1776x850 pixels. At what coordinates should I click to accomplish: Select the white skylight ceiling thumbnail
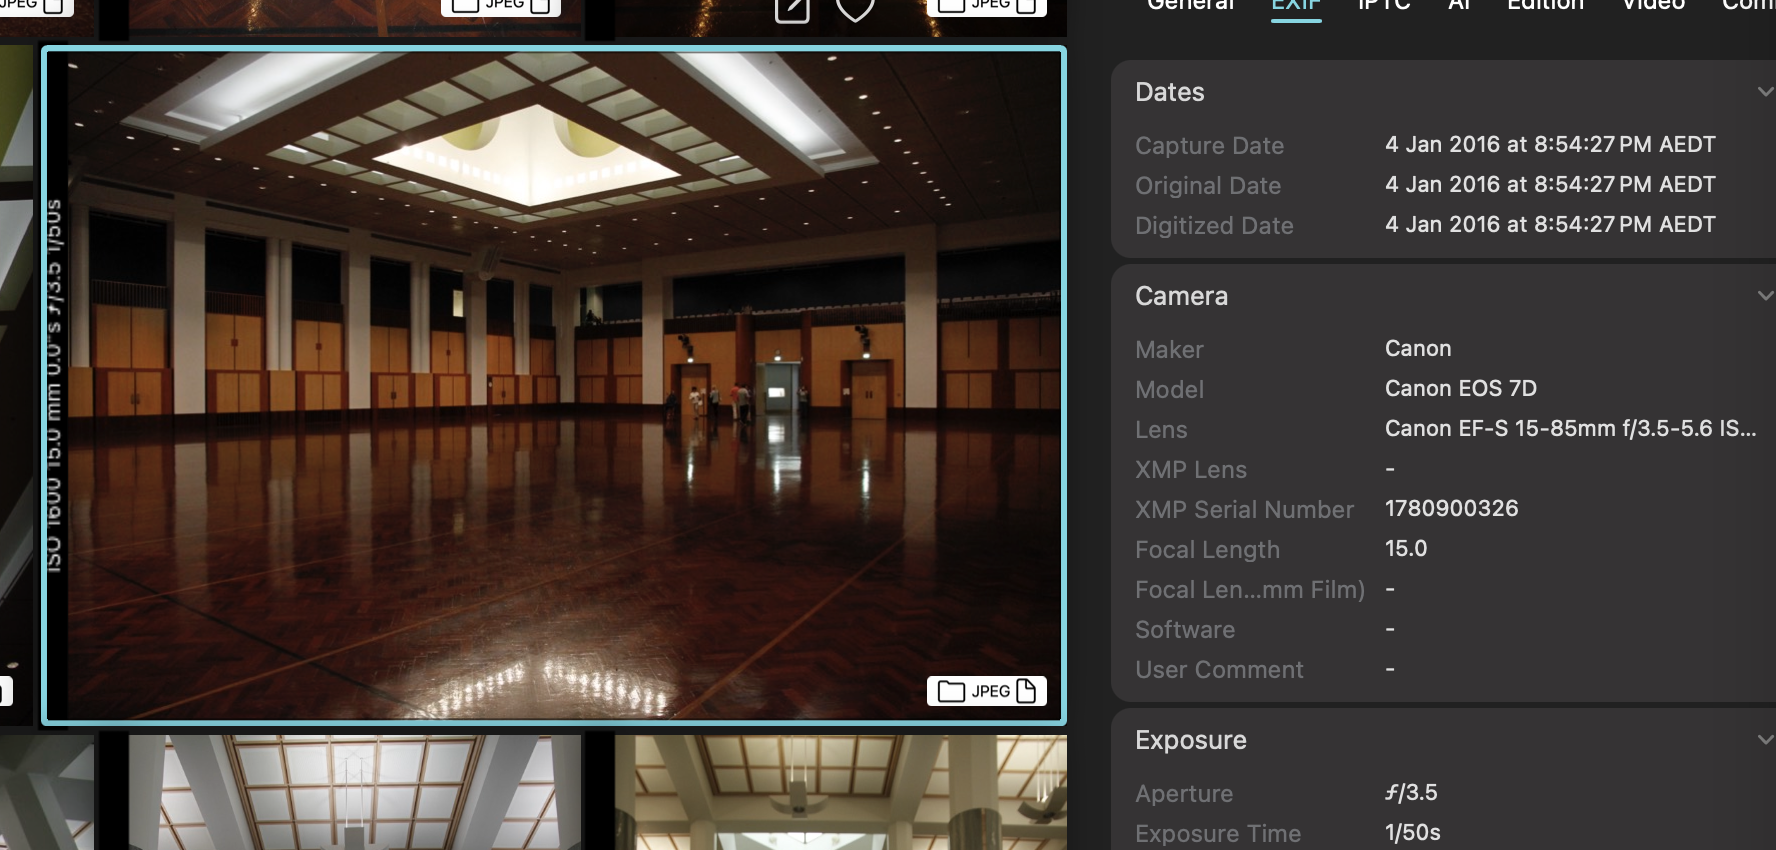(354, 792)
